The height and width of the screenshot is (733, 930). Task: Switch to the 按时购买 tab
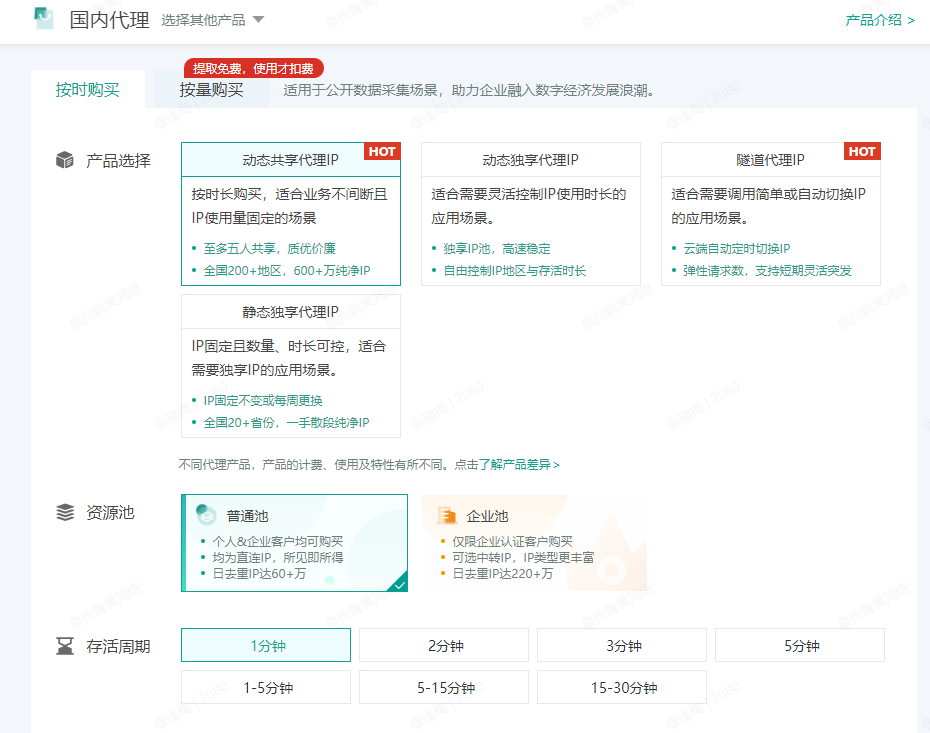pos(88,90)
